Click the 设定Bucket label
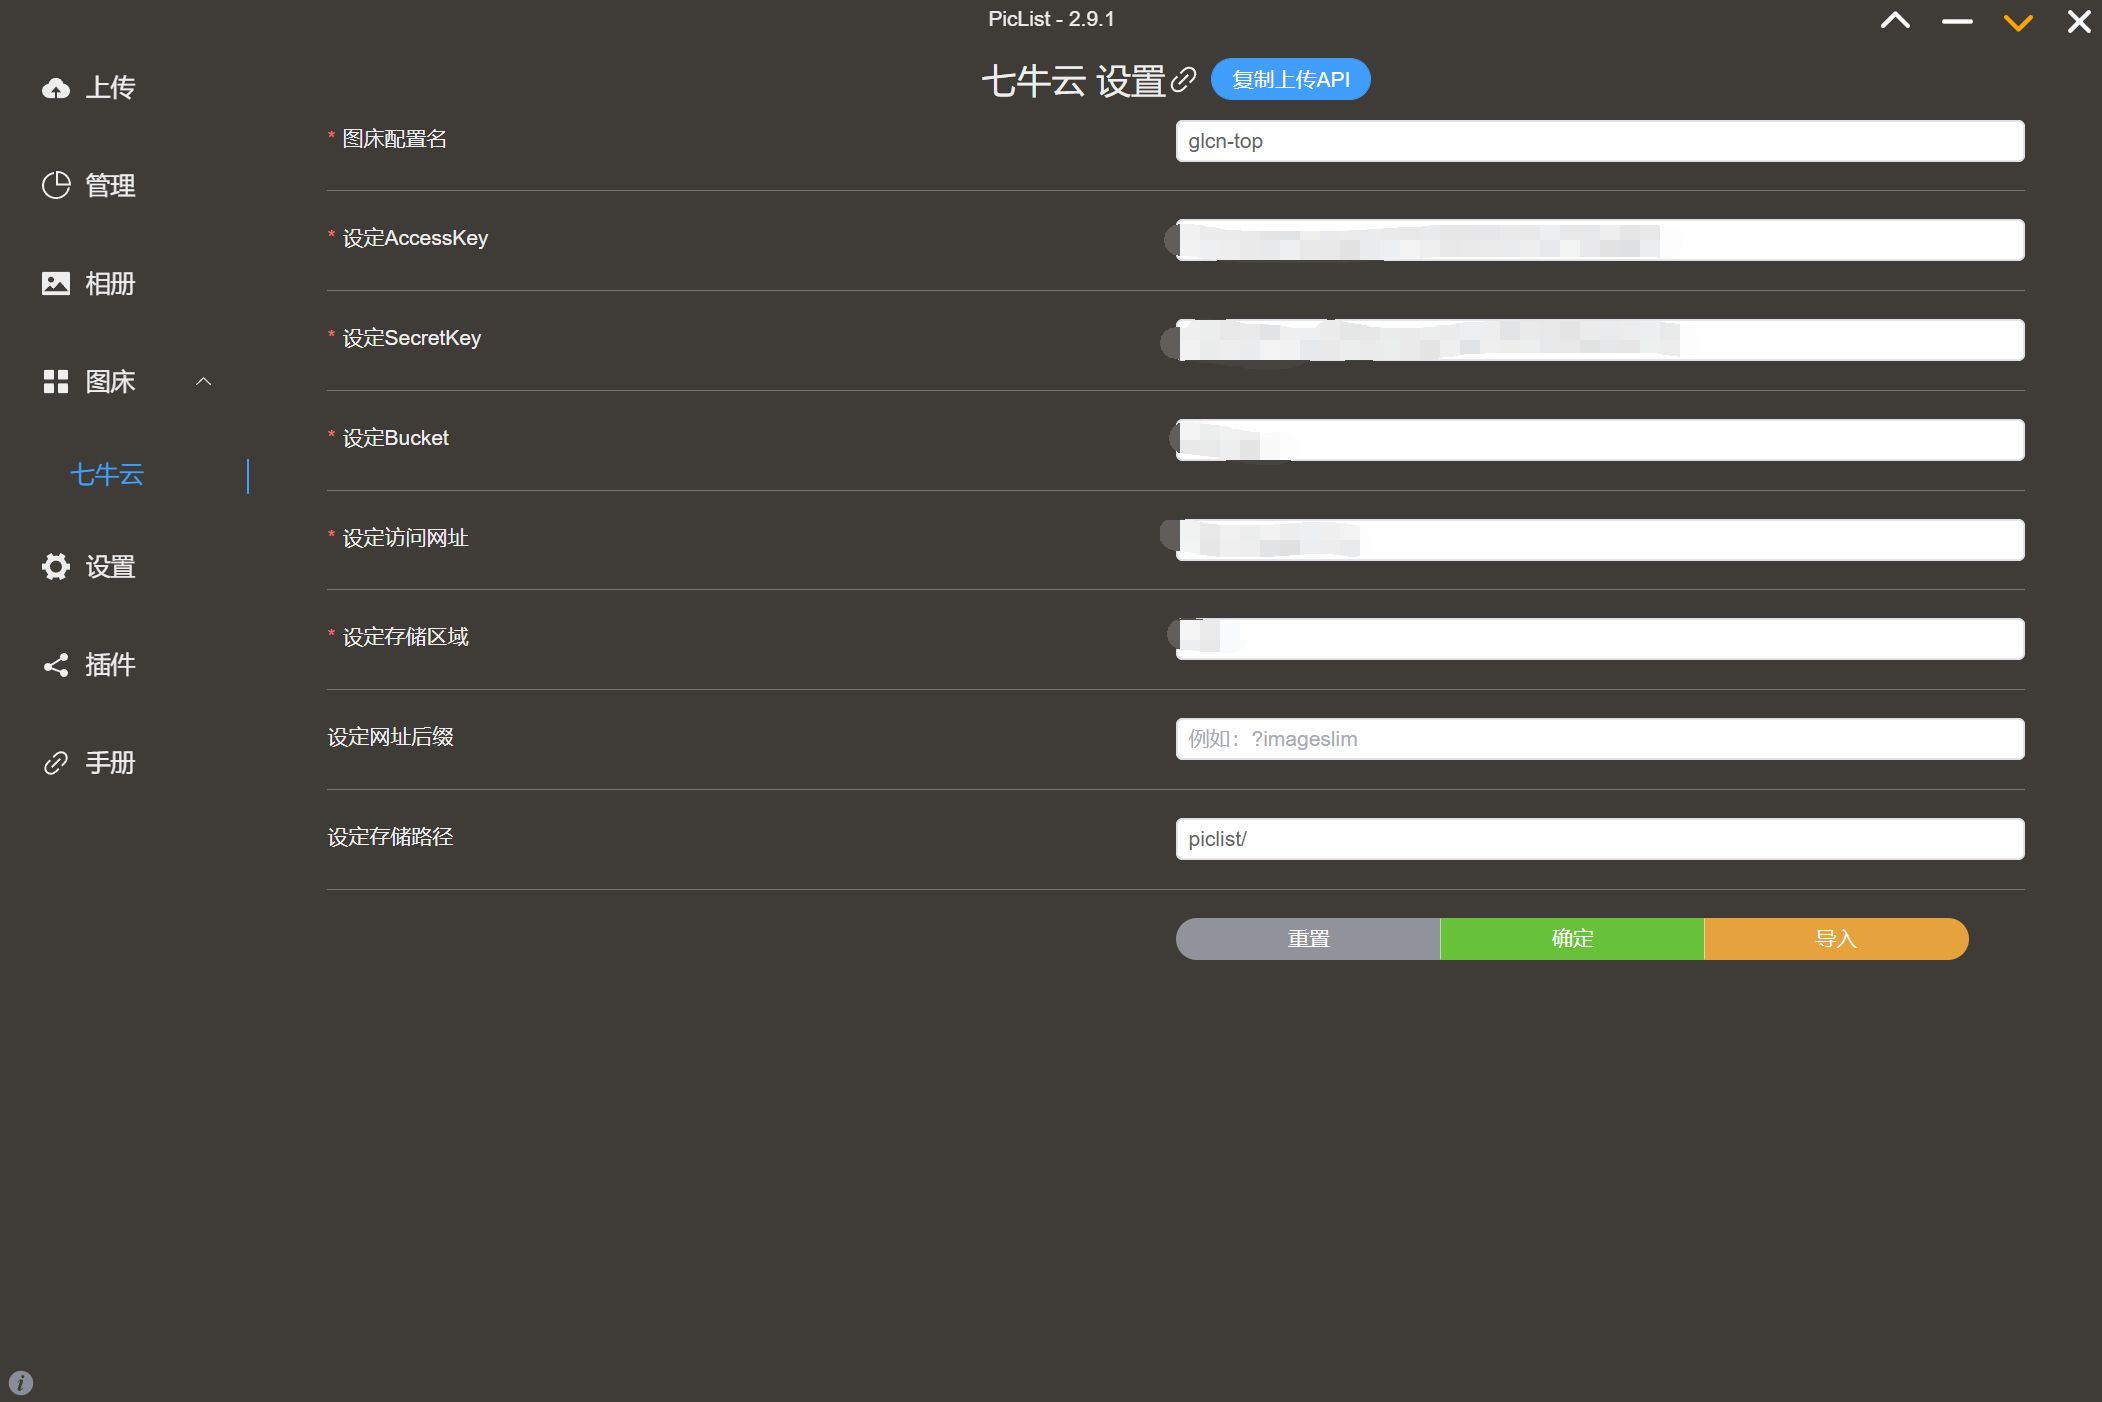The width and height of the screenshot is (2102, 1402). pos(396,438)
